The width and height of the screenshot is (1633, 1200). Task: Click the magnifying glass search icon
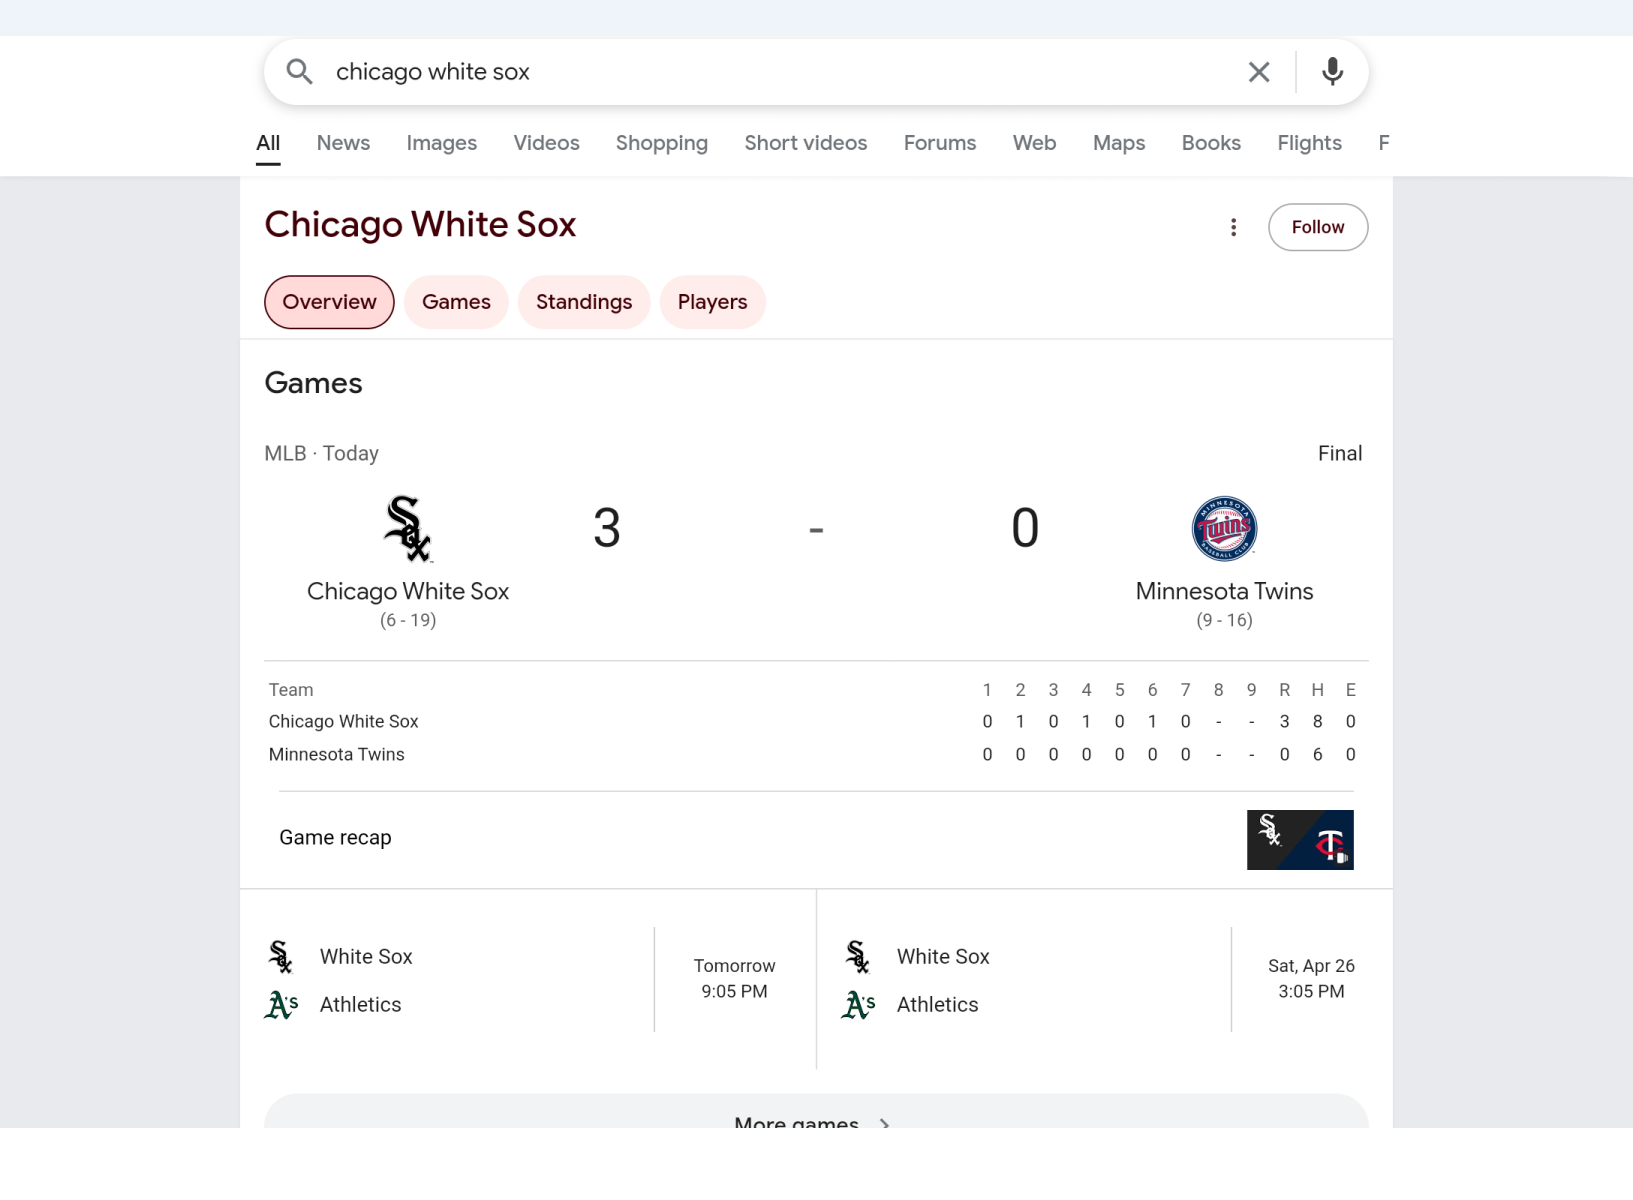299,72
